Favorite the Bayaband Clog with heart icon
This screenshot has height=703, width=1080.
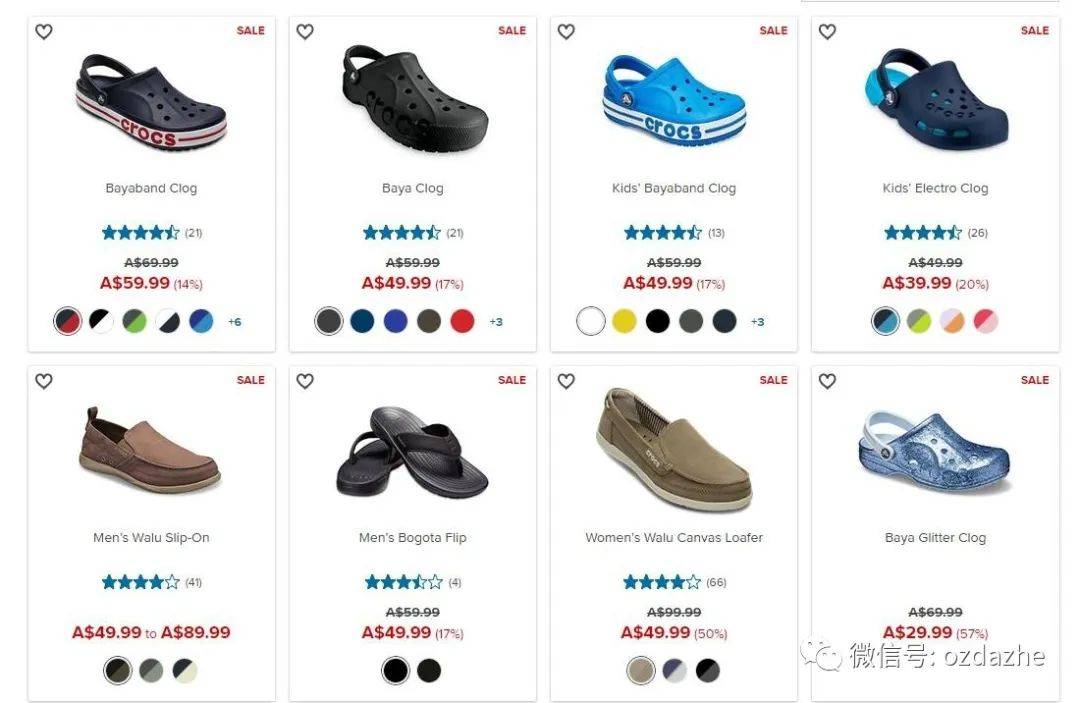44,32
